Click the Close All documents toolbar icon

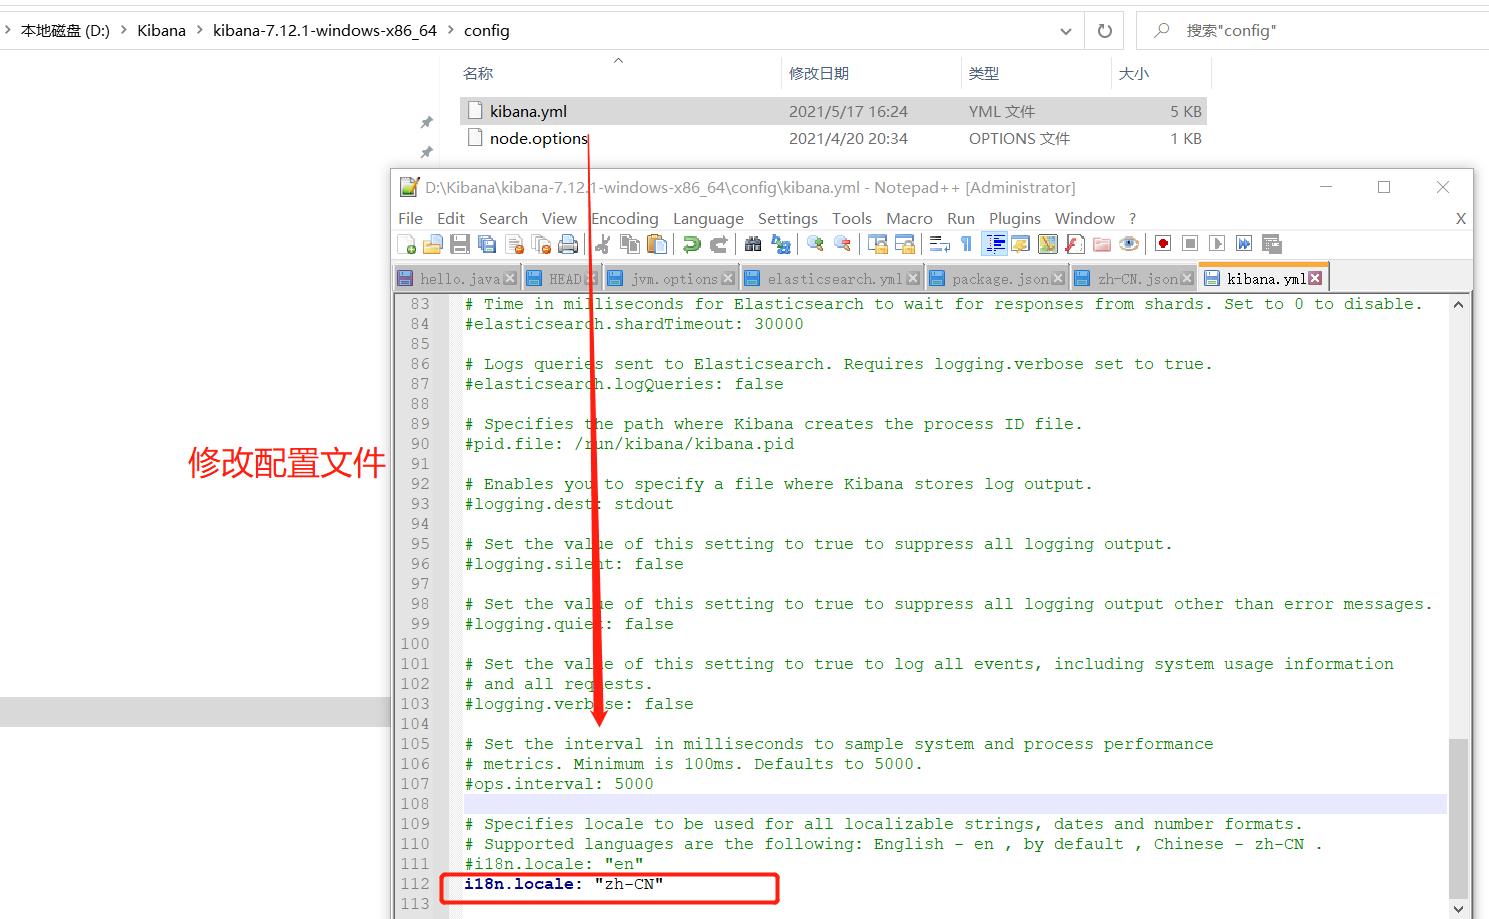point(541,244)
